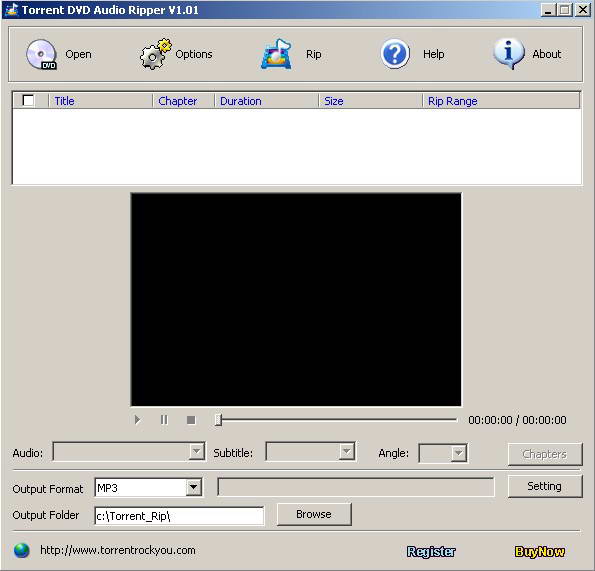This screenshot has height=571, width=595.
Task: Click the playback seek slider thumb
Action: click(x=218, y=420)
